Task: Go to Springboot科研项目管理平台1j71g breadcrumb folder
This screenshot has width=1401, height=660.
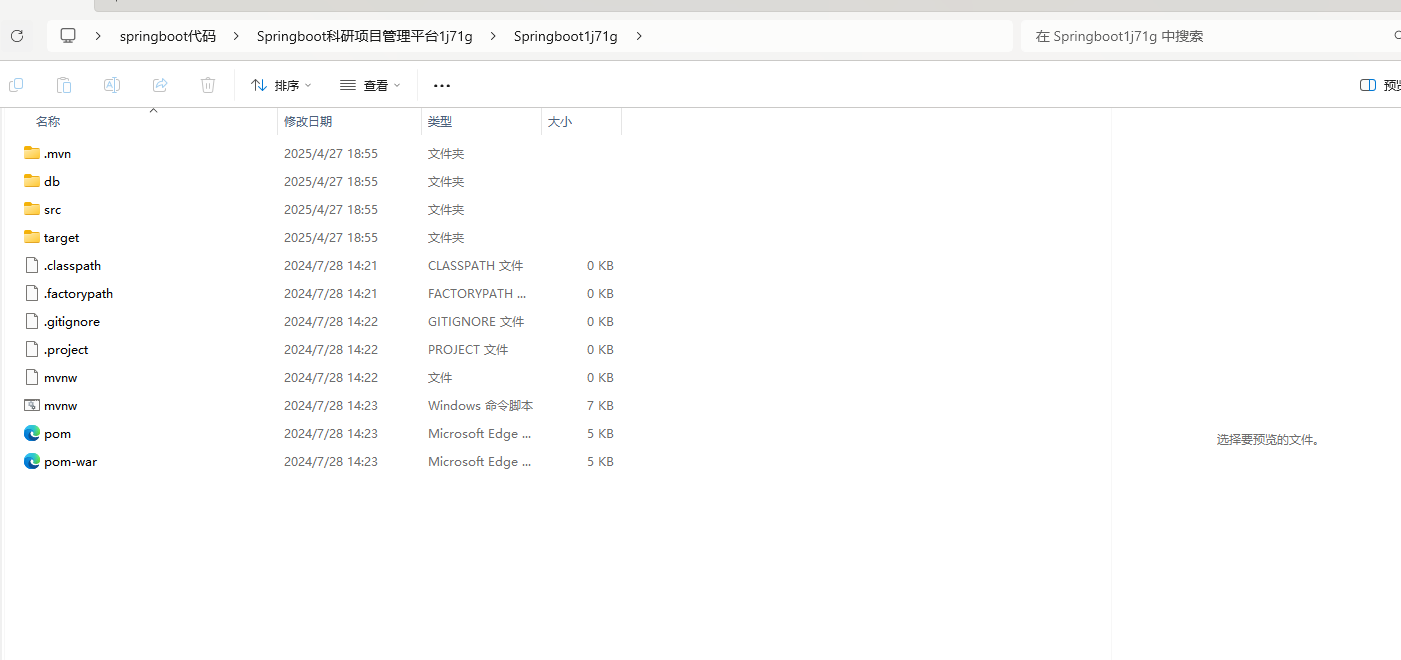Action: tap(364, 36)
